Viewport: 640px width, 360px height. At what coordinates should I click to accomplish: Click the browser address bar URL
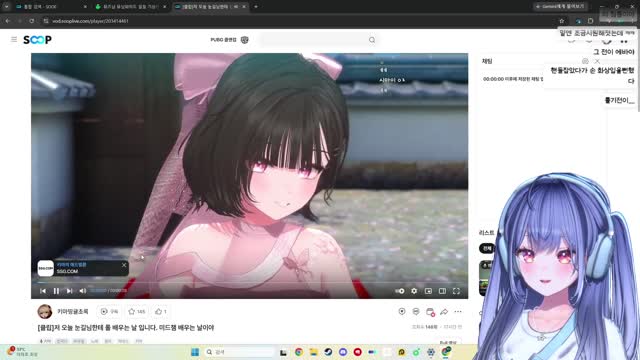point(90,21)
